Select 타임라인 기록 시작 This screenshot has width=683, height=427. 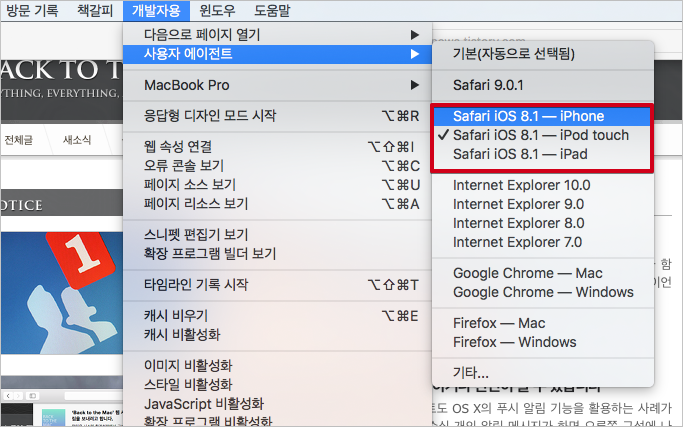(277, 285)
